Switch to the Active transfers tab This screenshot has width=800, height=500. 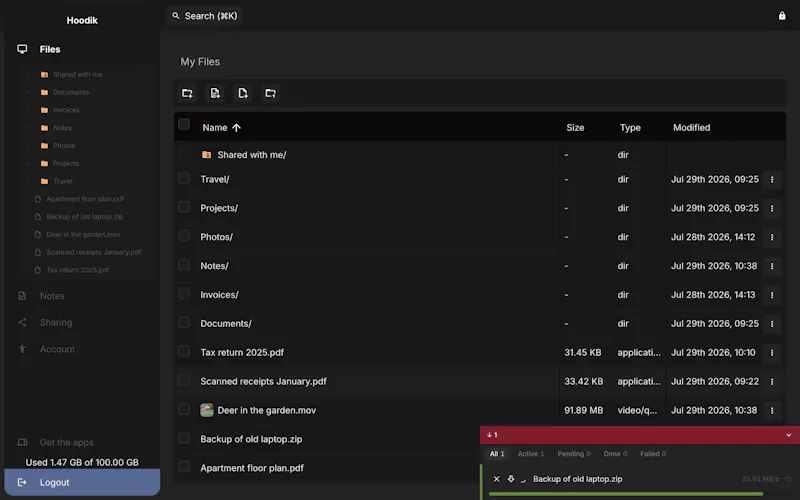pos(531,454)
